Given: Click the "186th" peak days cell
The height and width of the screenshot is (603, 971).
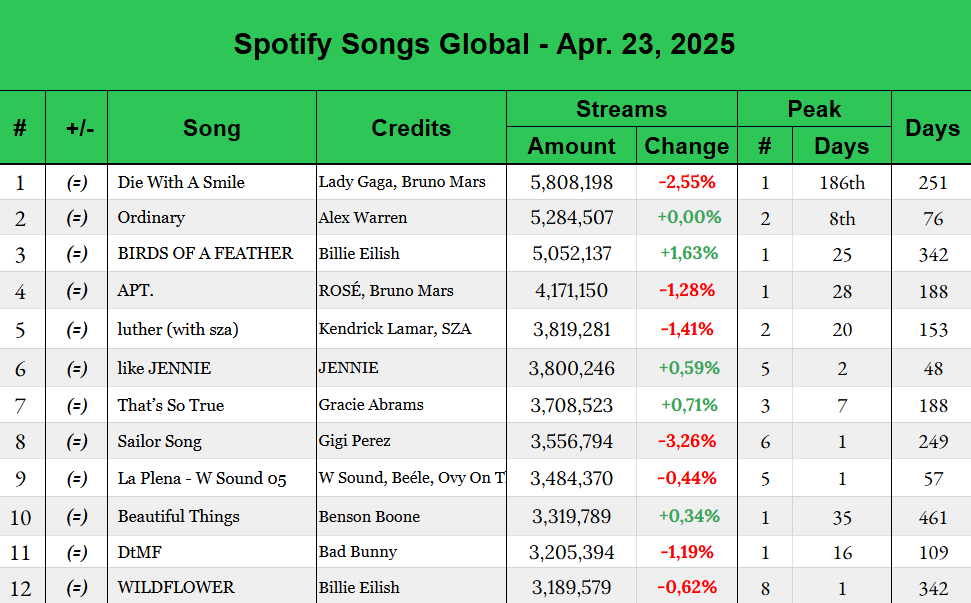Looking at the screenshot, I should 842,182.
